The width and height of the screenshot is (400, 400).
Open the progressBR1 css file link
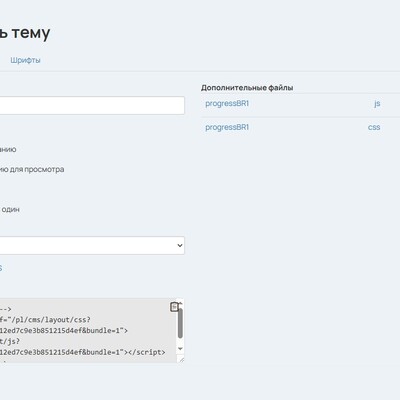(227, 127)
